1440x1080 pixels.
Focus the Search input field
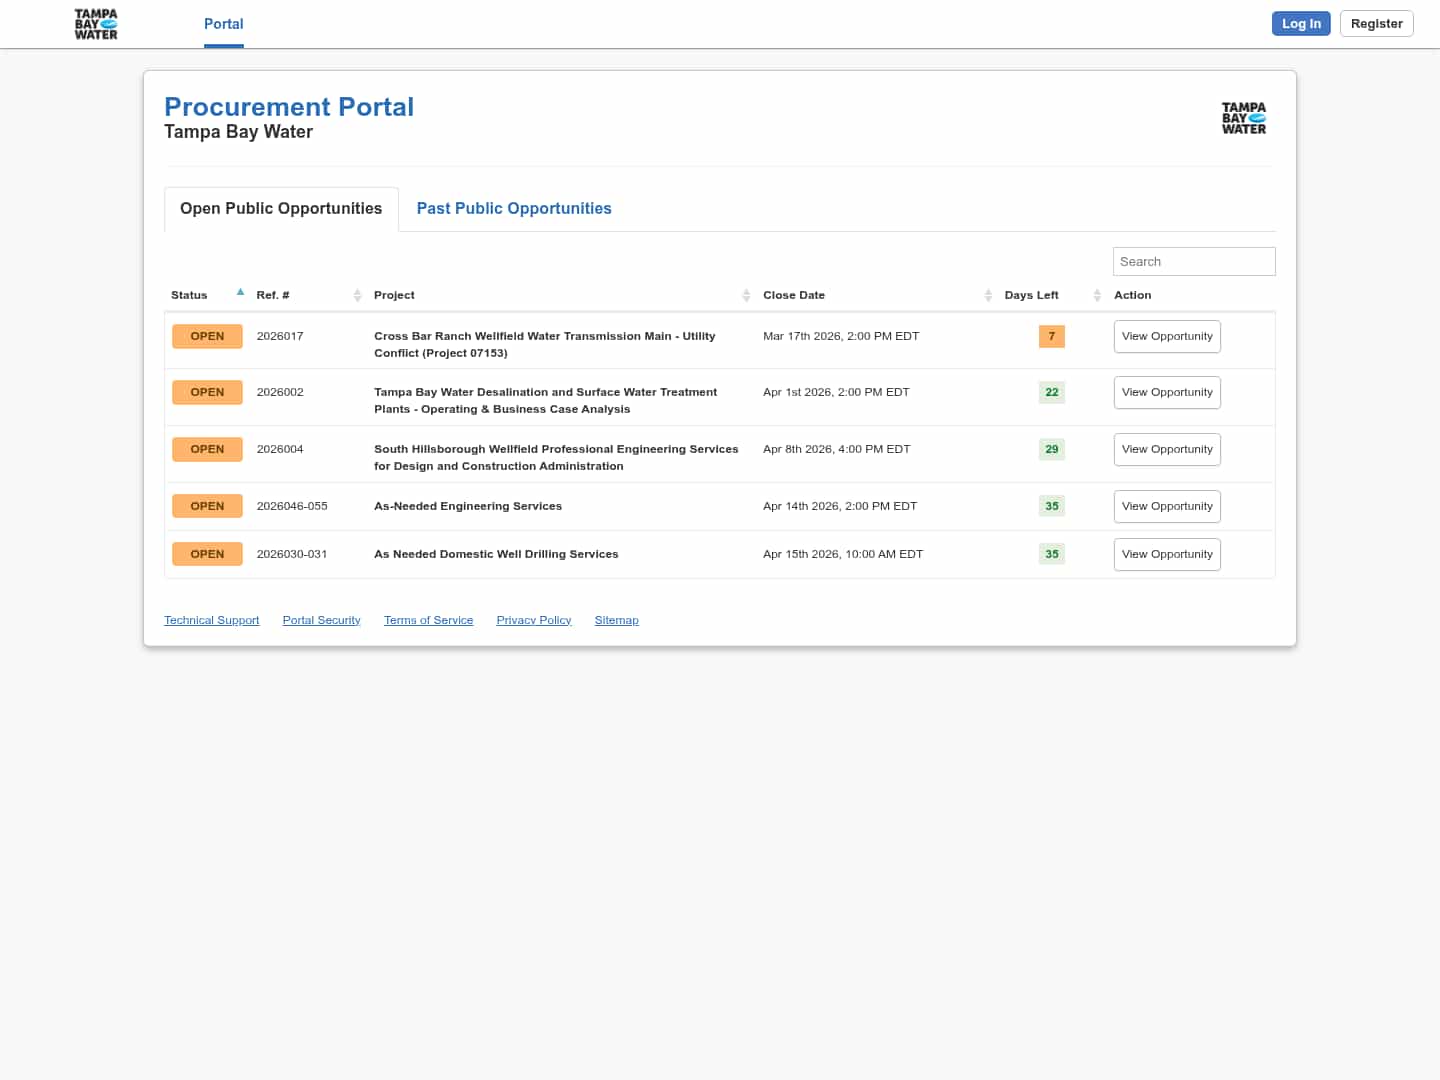tap(1193, 262)
